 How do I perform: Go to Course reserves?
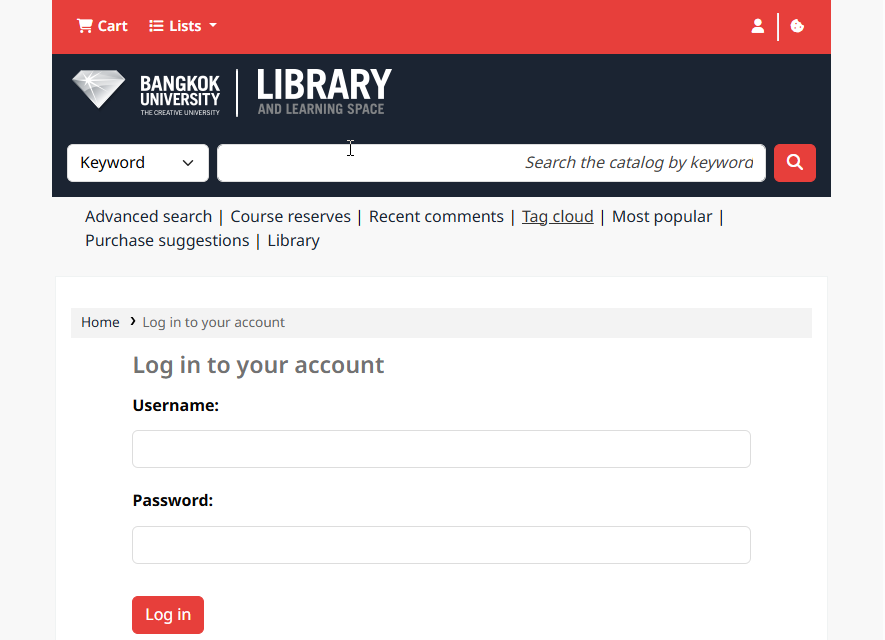tap(291, 217)
